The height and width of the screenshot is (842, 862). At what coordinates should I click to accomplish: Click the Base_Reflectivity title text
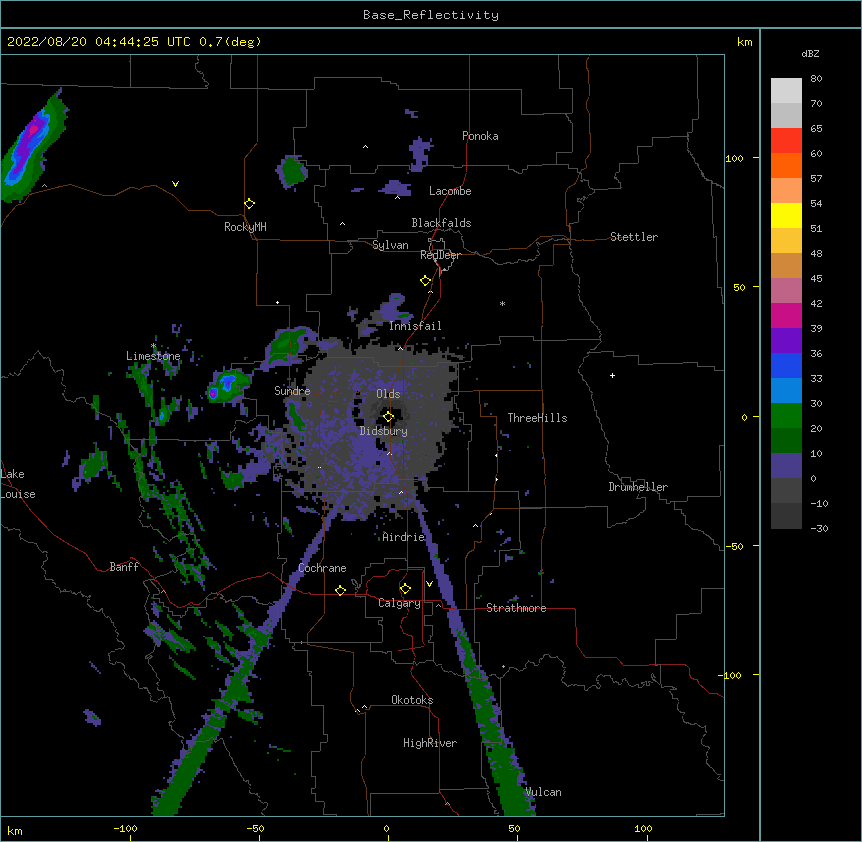click(431, 15)
